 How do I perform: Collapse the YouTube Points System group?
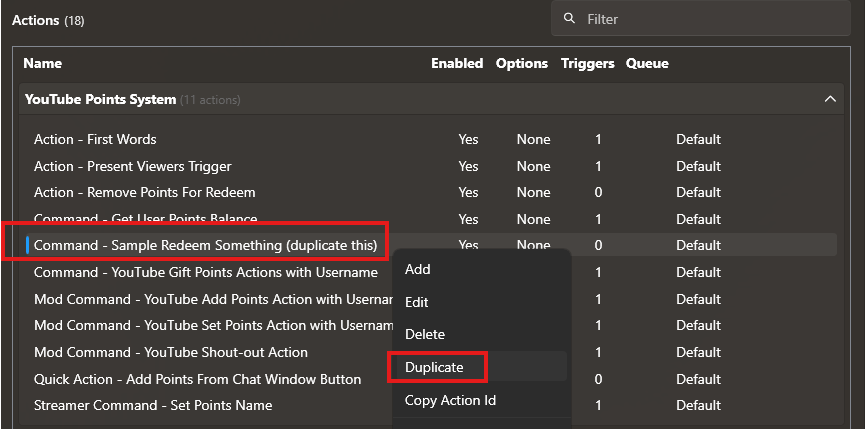(829, 99)
